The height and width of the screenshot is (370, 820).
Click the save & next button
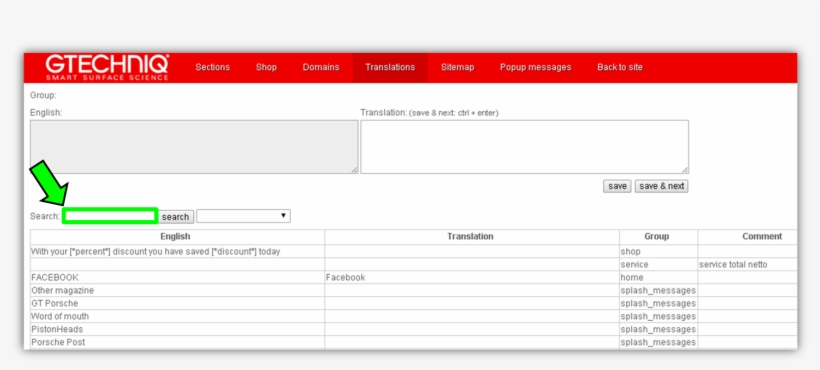click(662, 186)
